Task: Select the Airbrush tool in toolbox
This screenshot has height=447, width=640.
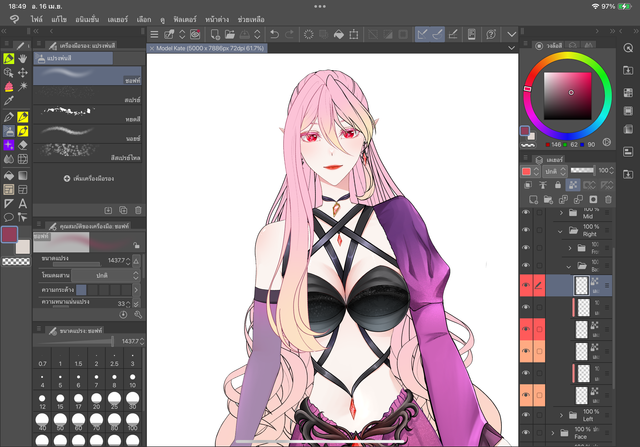Action: [x=9, y=131]
